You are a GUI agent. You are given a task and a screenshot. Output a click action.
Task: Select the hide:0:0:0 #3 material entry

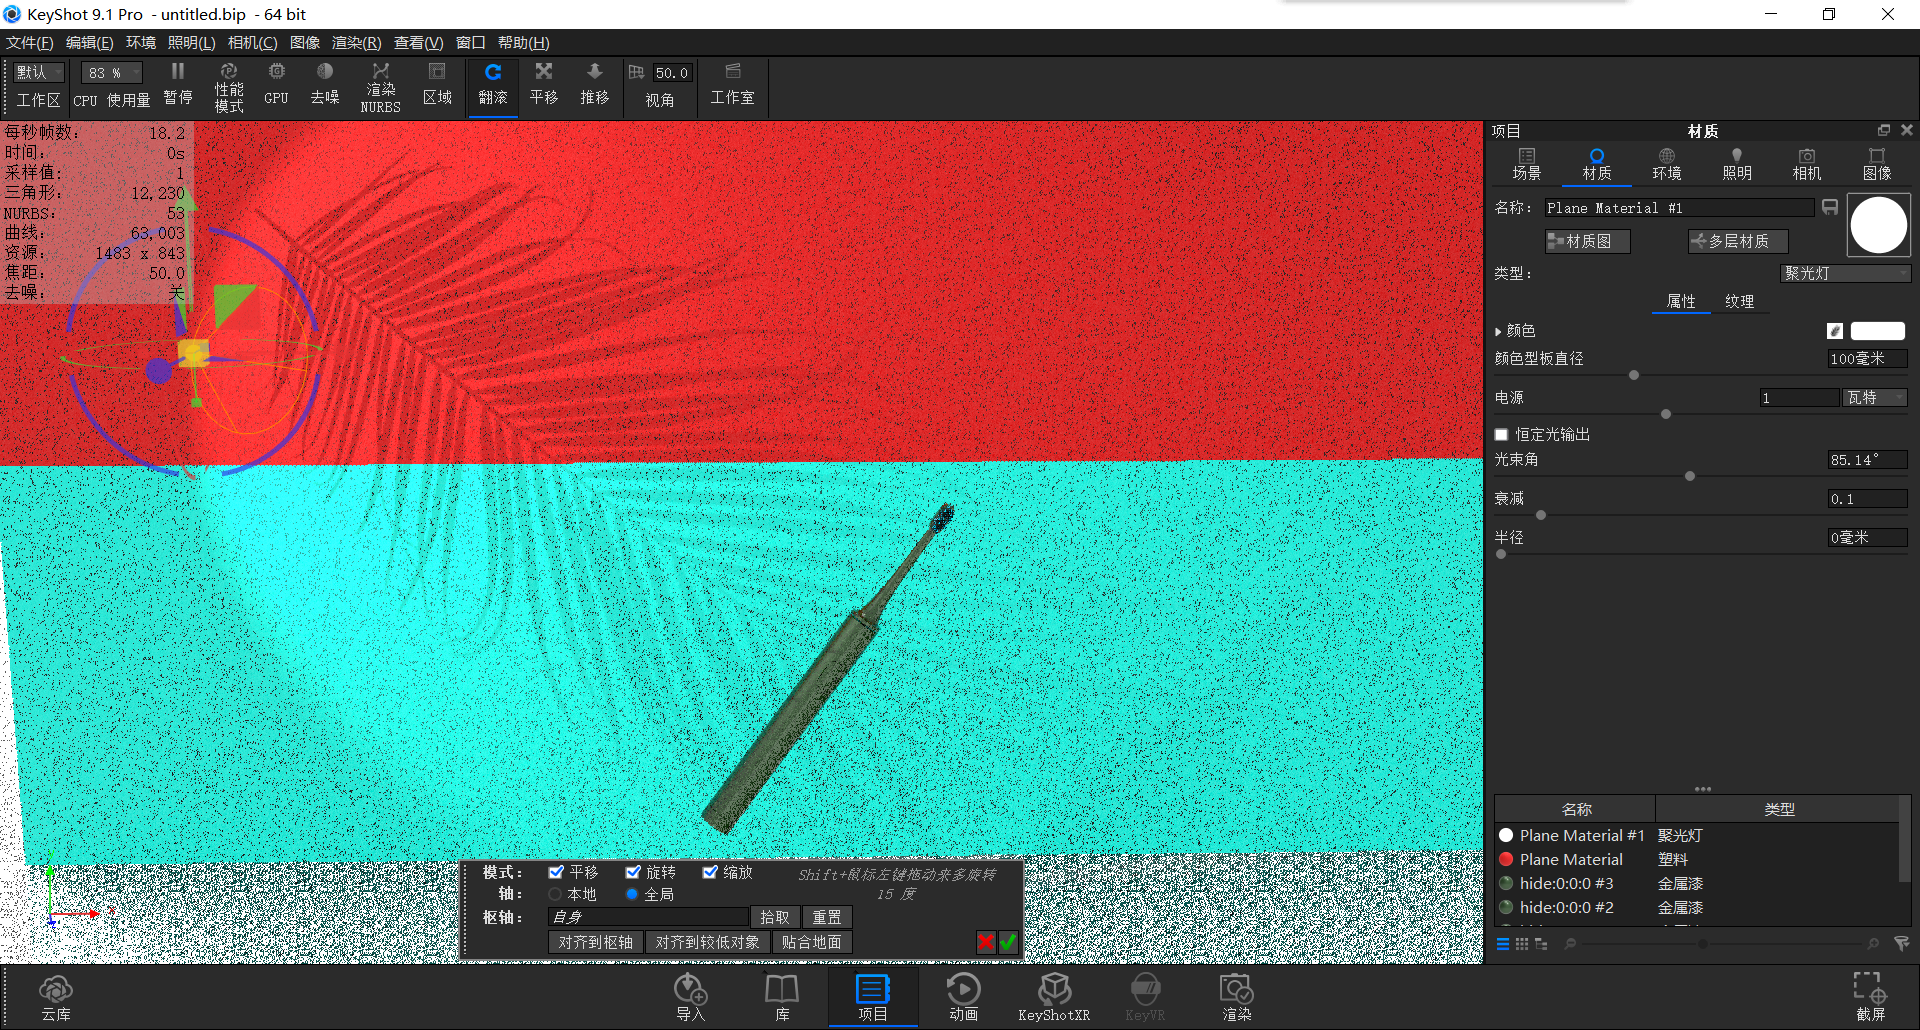point(1566,883)
